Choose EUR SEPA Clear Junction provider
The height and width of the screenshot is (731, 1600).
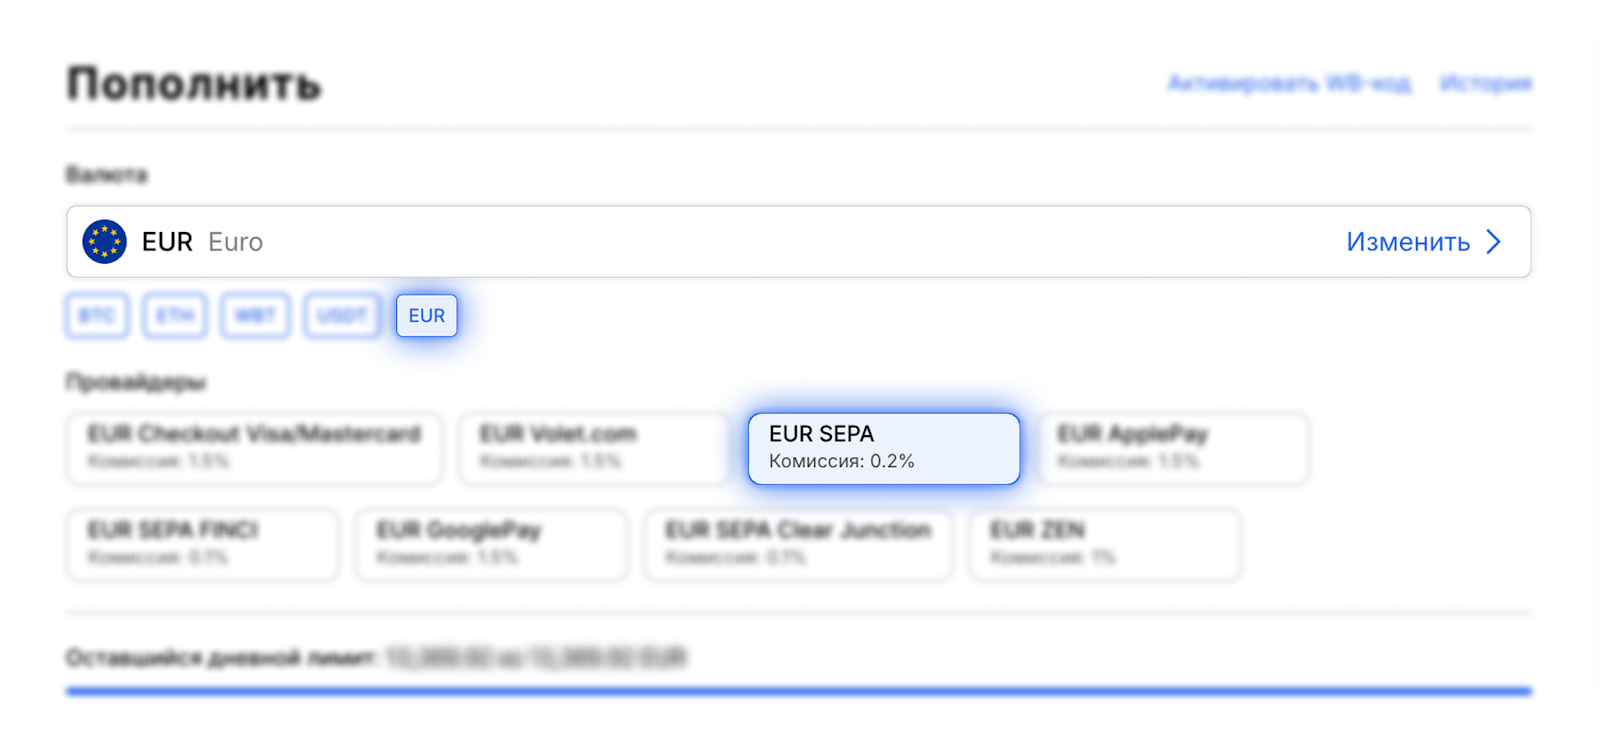[x=798, y=544]
